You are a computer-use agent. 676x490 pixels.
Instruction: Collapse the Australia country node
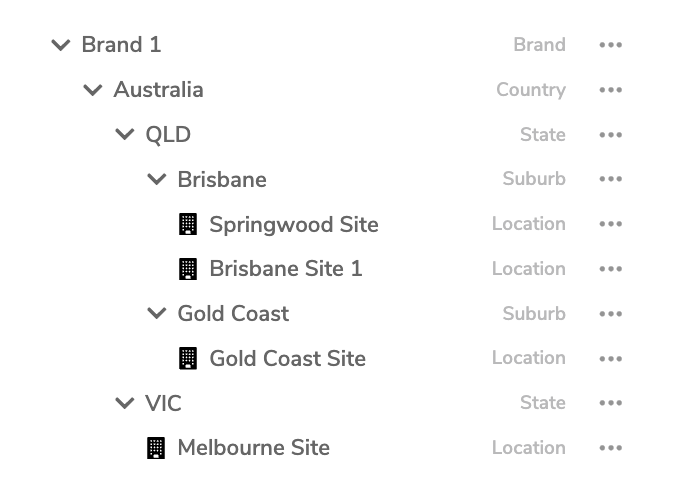click(93, 90)
